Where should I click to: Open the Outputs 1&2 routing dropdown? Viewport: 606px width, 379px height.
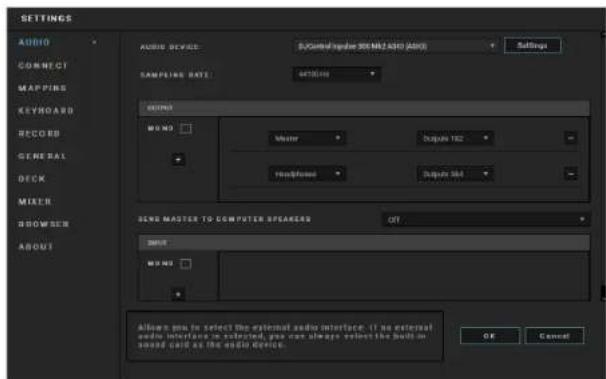point(455,138)
